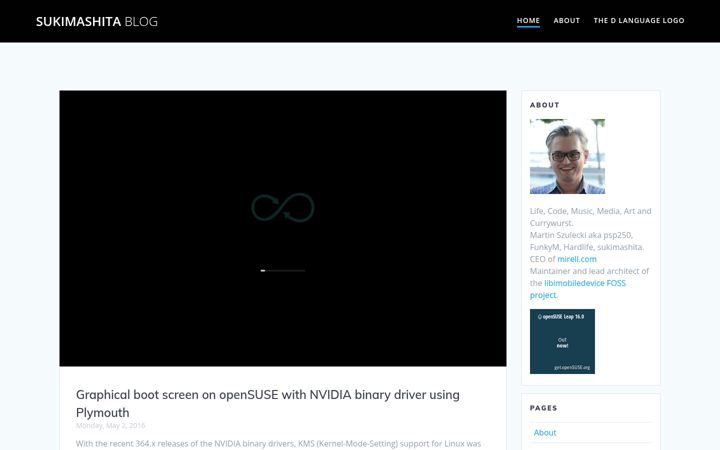Click the author profile photo
720x450 pixels.
[x=567, y=156]
